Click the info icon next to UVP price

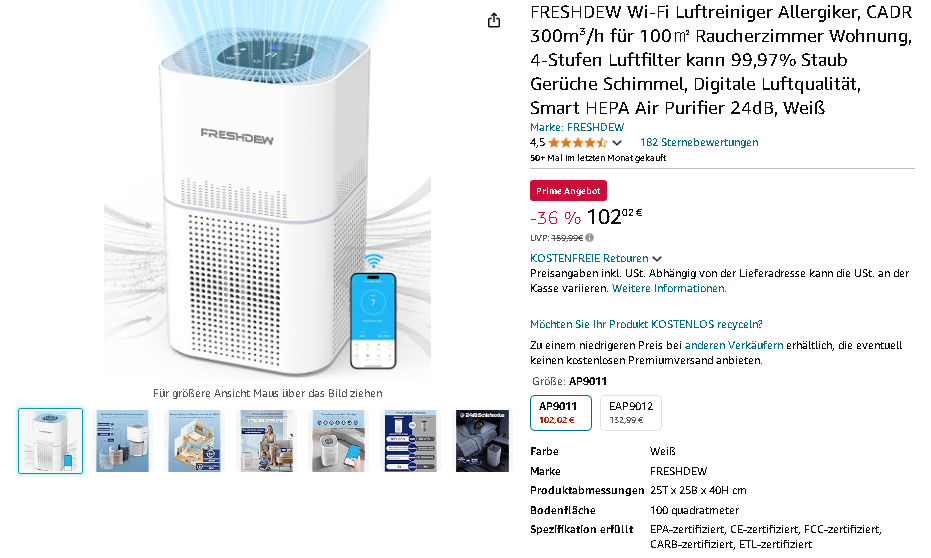pyautogui.click(x=590, y=237)
